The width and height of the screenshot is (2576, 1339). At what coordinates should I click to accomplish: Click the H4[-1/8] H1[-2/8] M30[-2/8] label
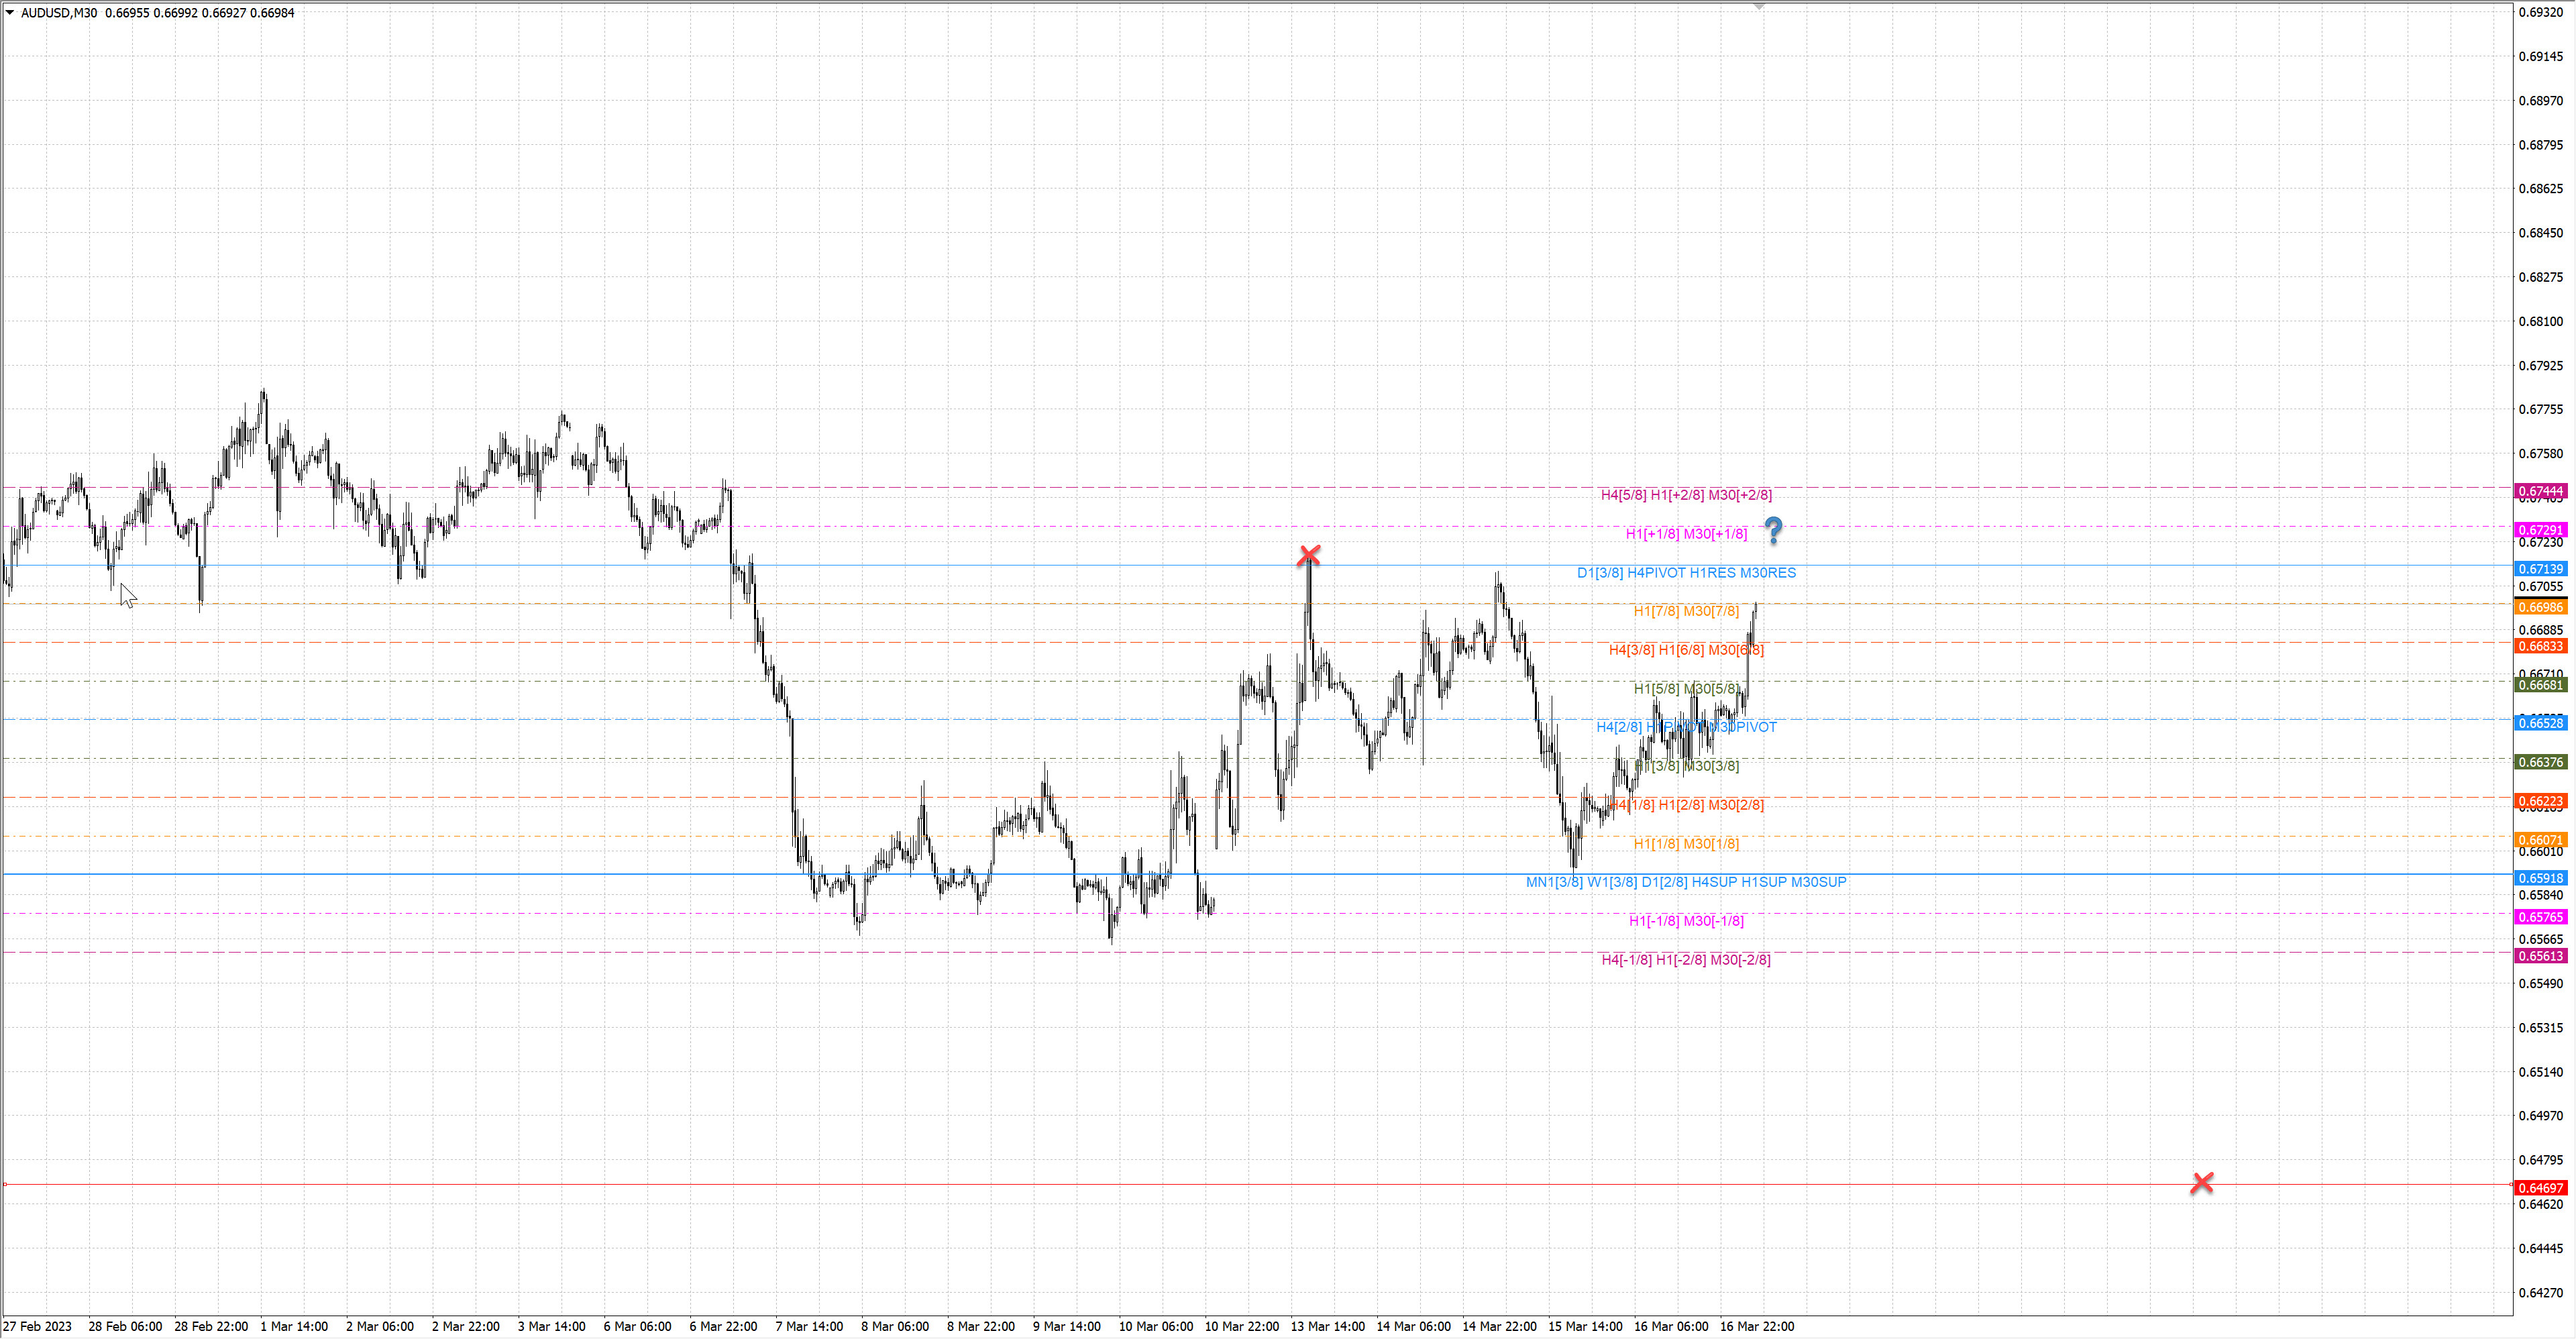pyautogui.click(x=1686, y=960)
